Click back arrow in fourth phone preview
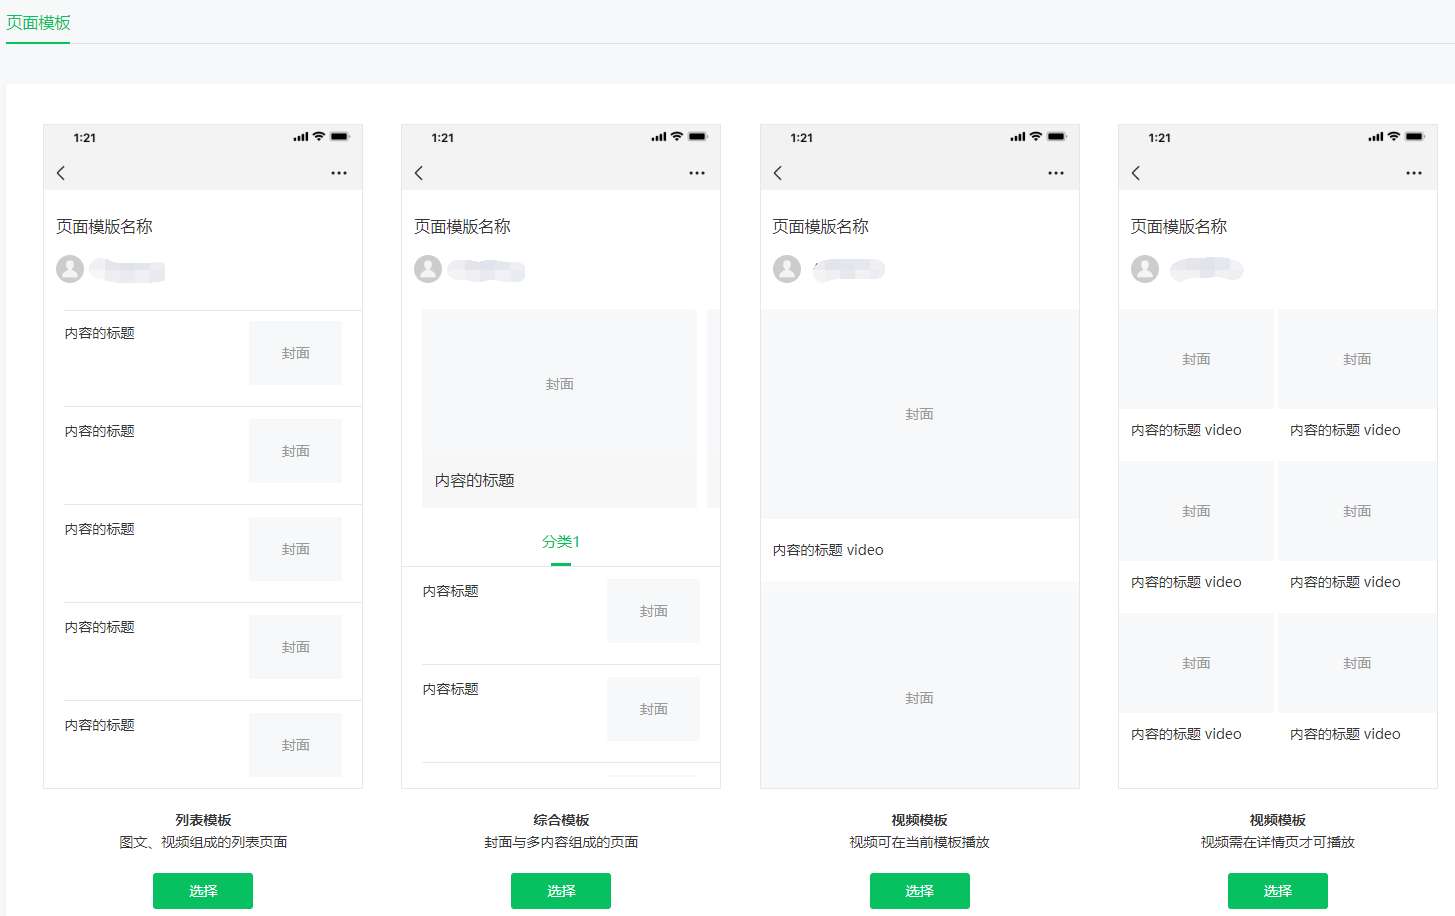1455x916 pixels. tap(1136, 173)
